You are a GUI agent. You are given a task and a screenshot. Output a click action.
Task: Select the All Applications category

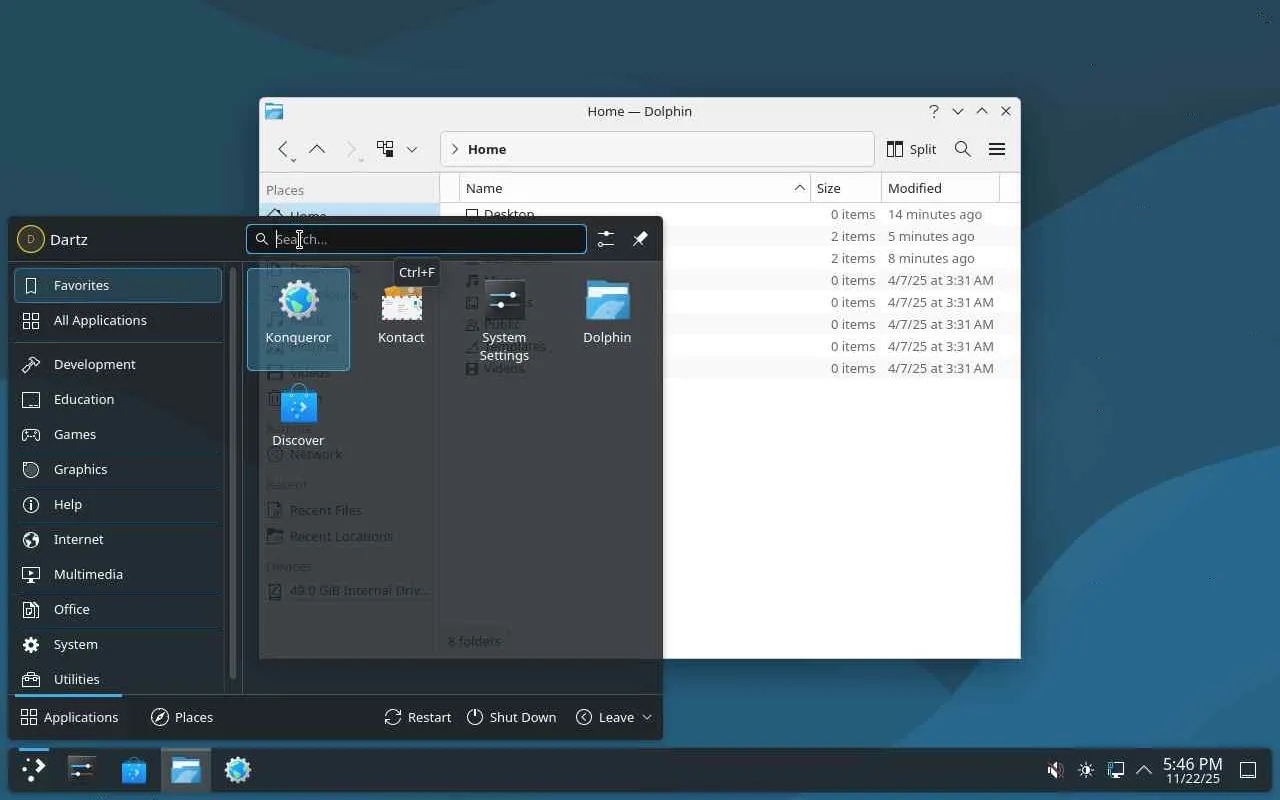pyautogui.click(x=118, y=320)
